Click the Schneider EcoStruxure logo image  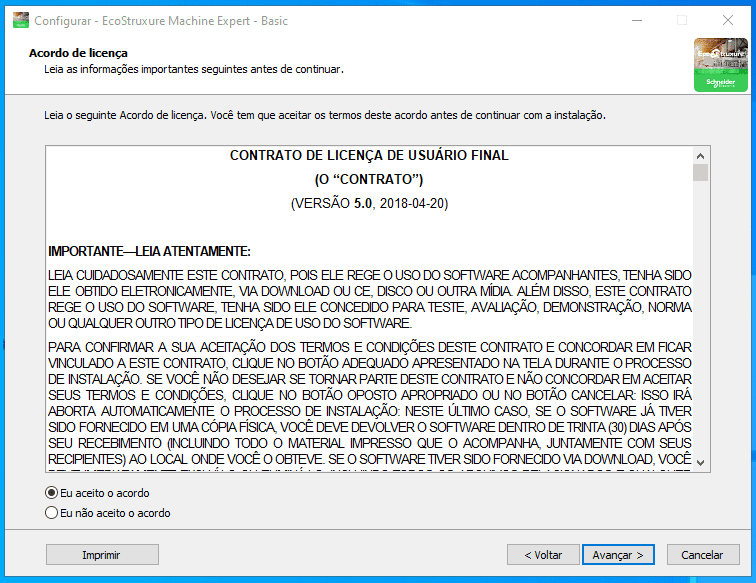click(721, 65)
